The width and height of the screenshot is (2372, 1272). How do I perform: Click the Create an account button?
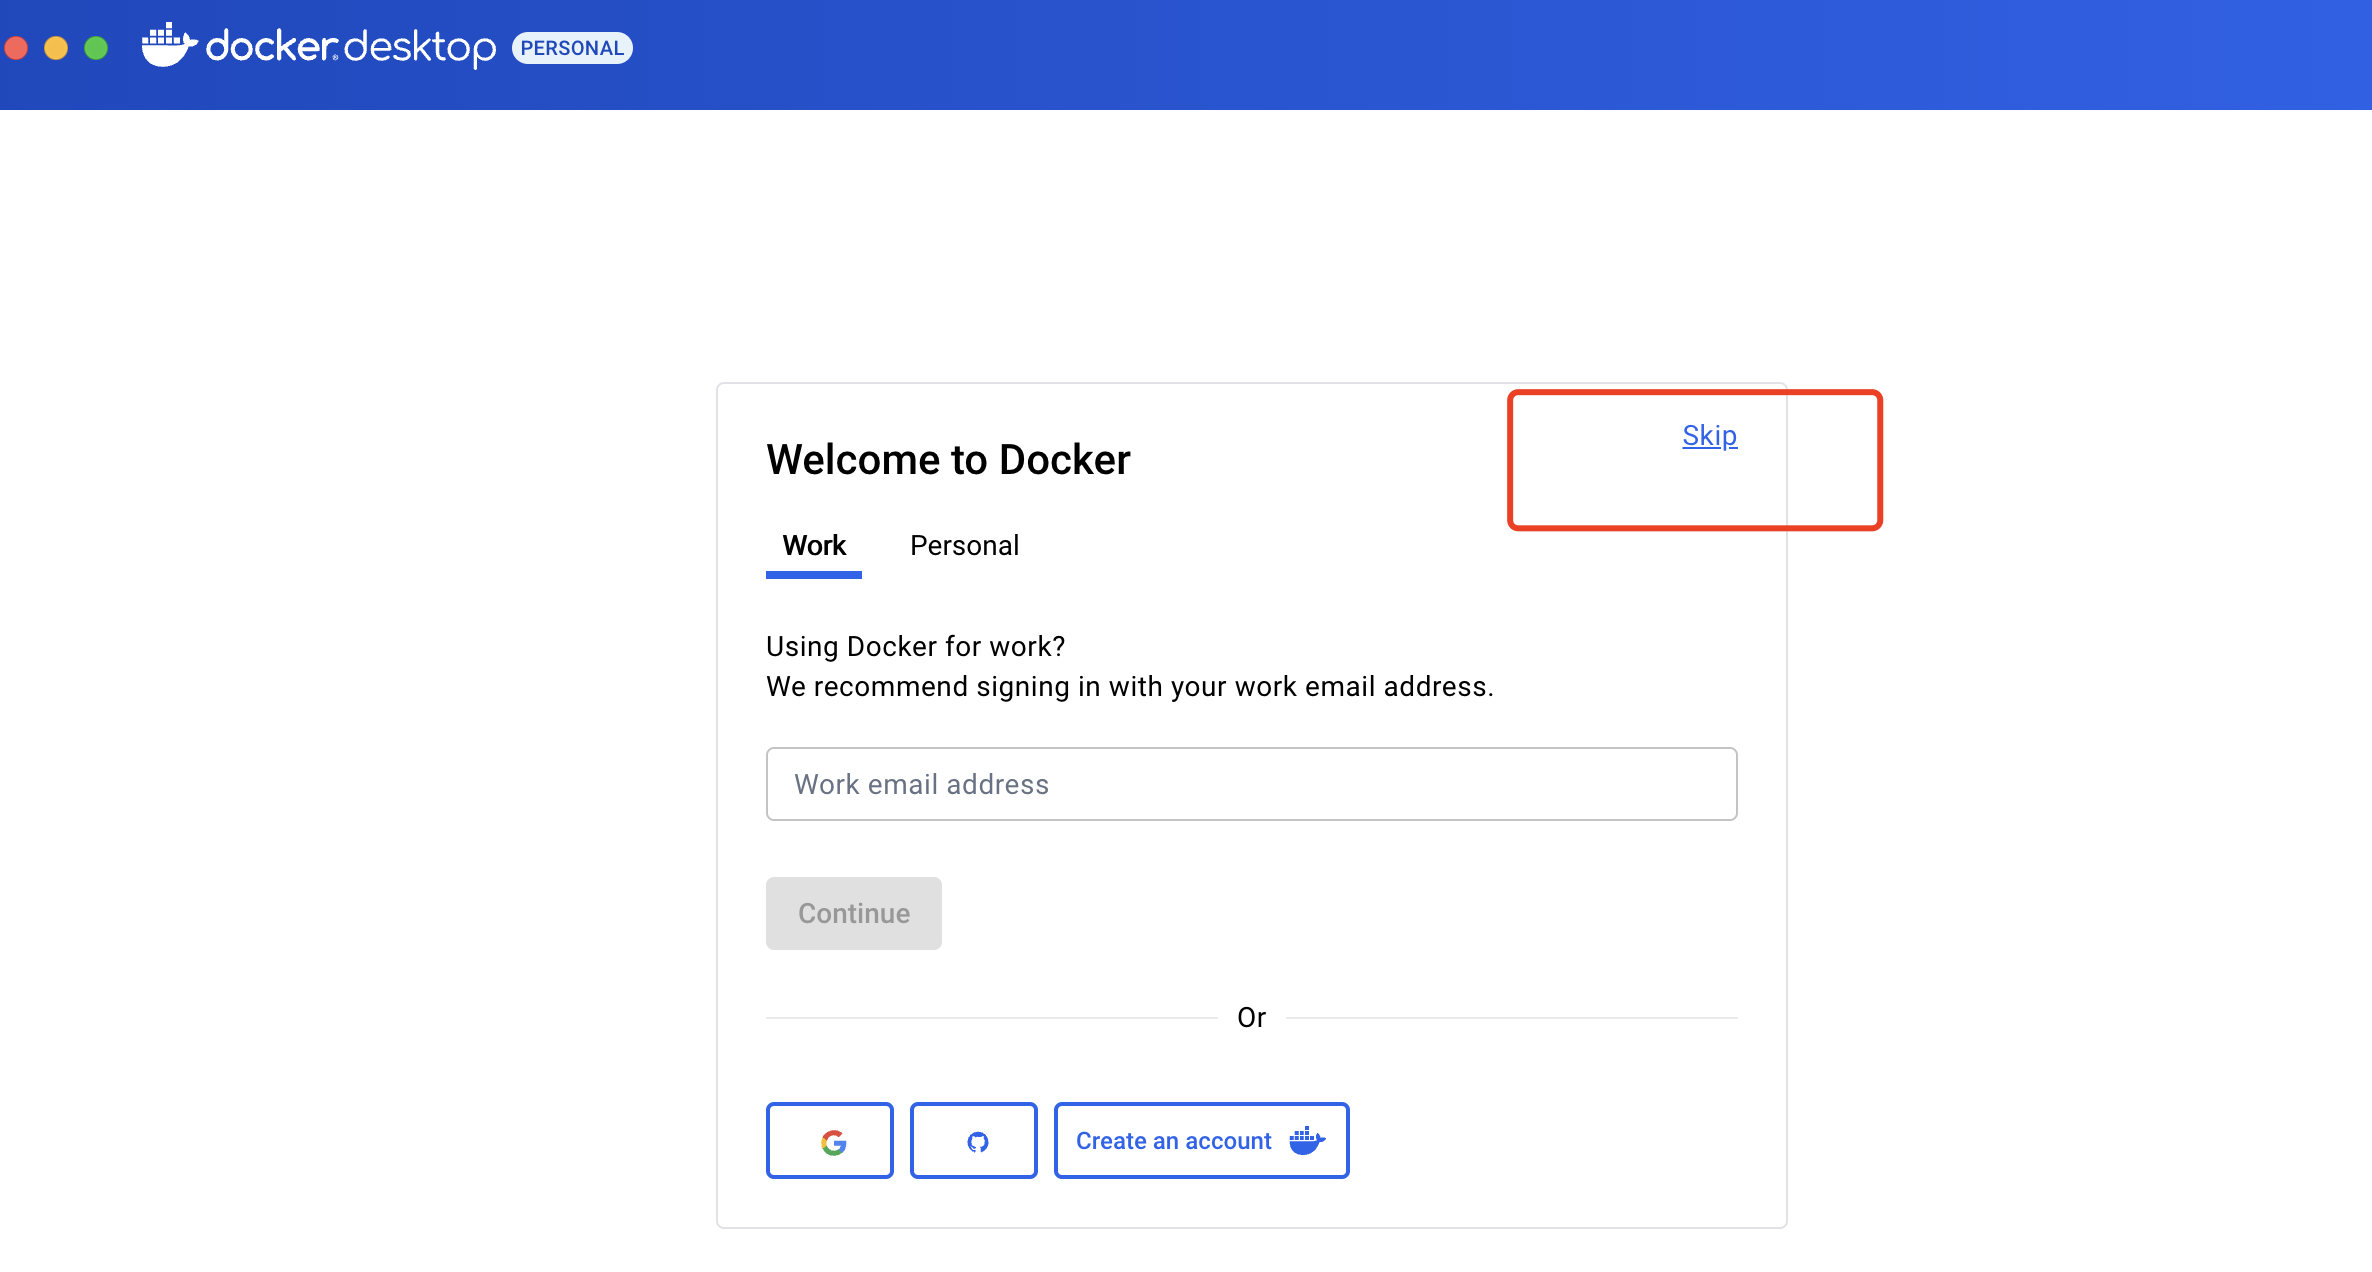pos(1173,1141)
